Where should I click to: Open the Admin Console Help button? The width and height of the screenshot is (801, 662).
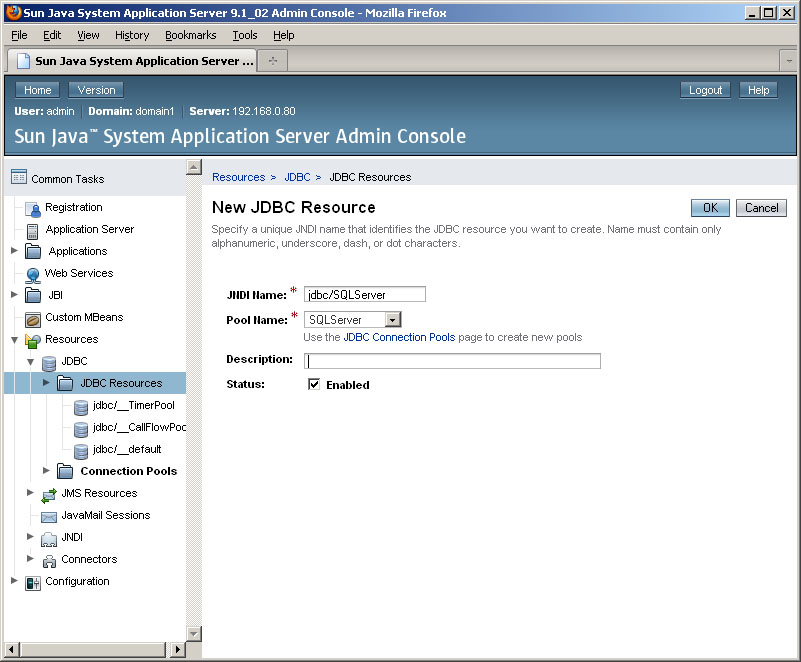click(759, 90)
